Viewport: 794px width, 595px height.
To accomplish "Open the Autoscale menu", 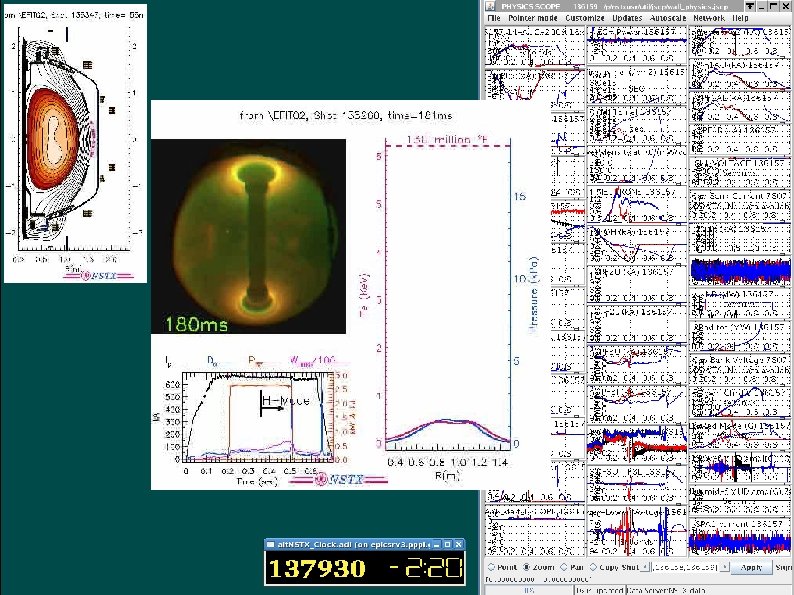I will (x=668, y=18).
